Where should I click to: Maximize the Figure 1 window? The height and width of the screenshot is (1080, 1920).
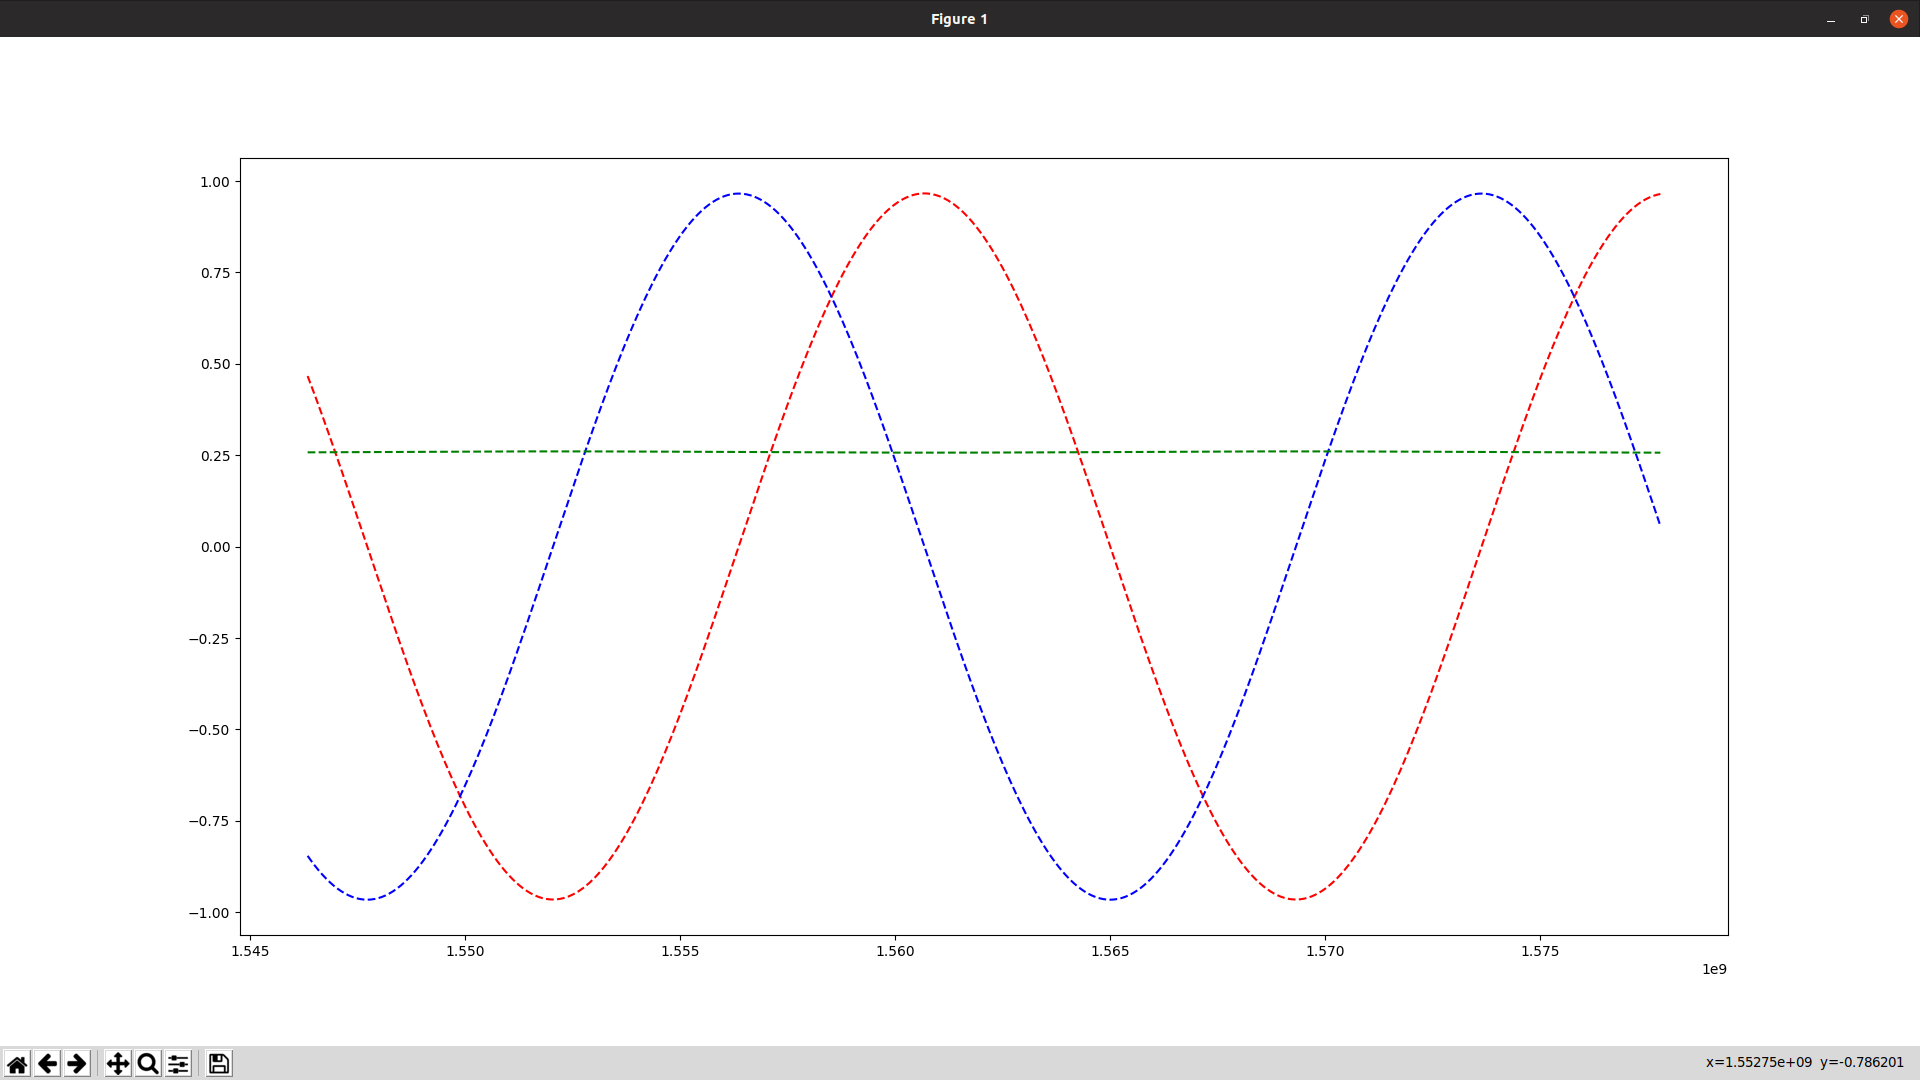(x=1864, y=19)
